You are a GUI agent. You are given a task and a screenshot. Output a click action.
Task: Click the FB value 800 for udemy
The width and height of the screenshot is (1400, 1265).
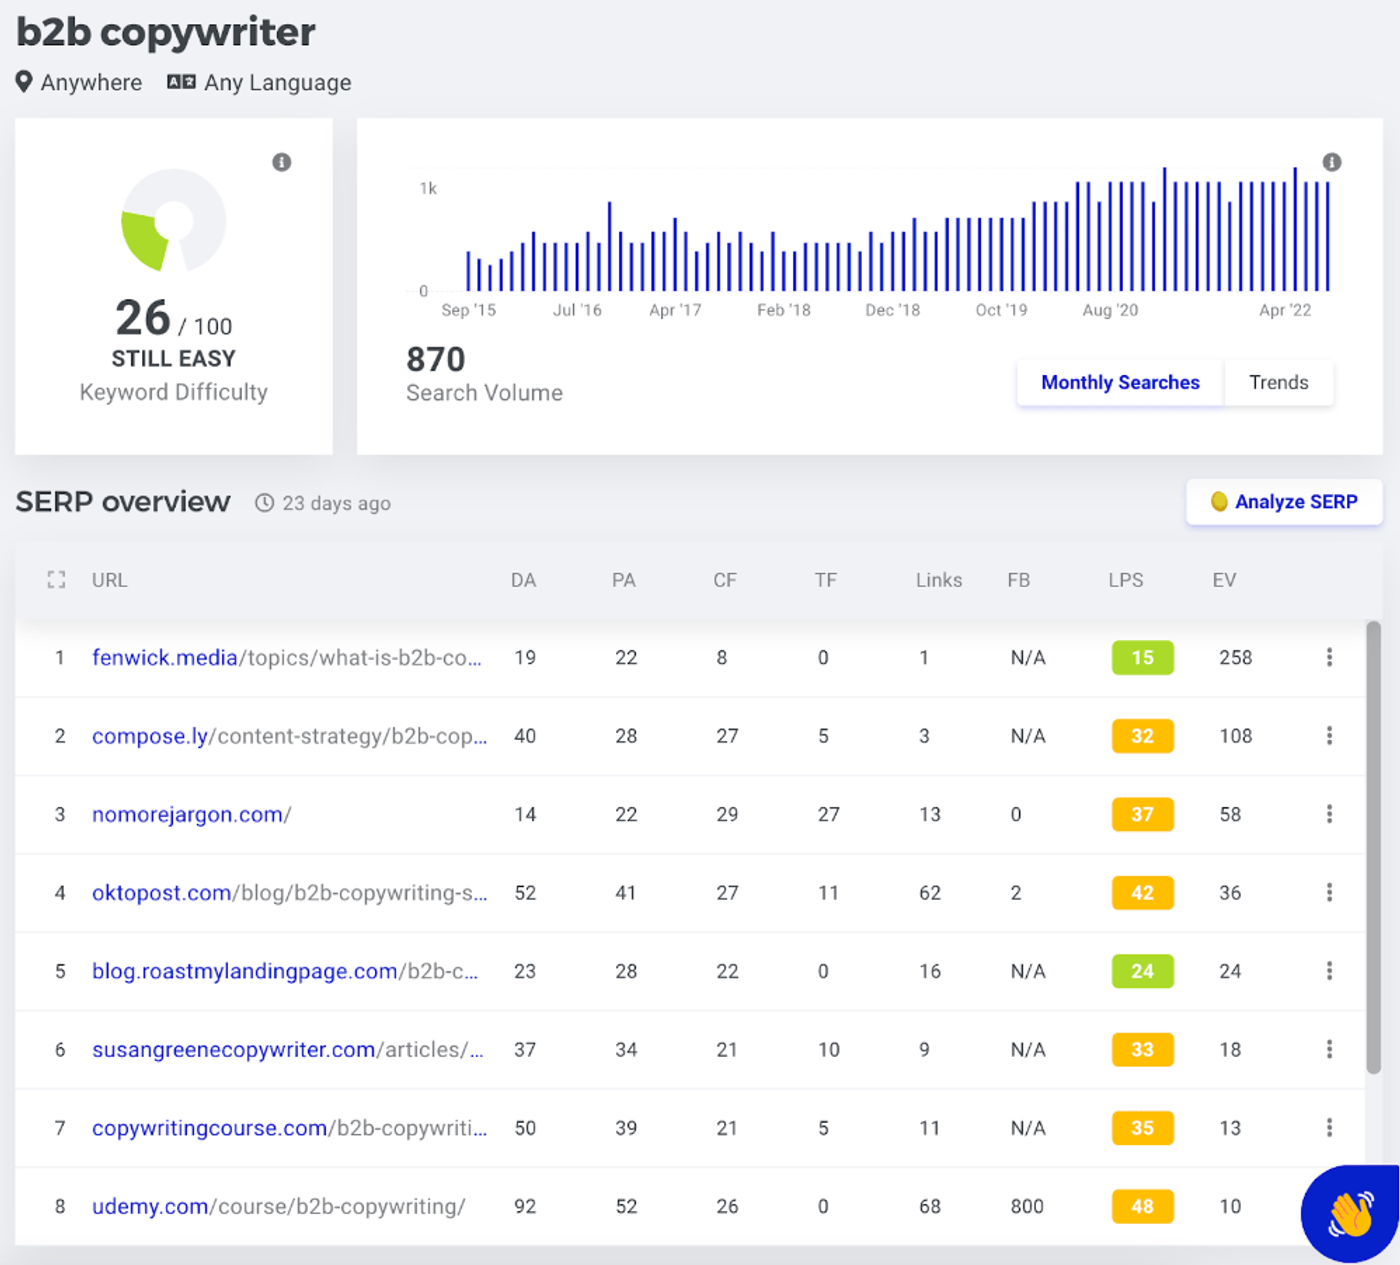1027,1206
